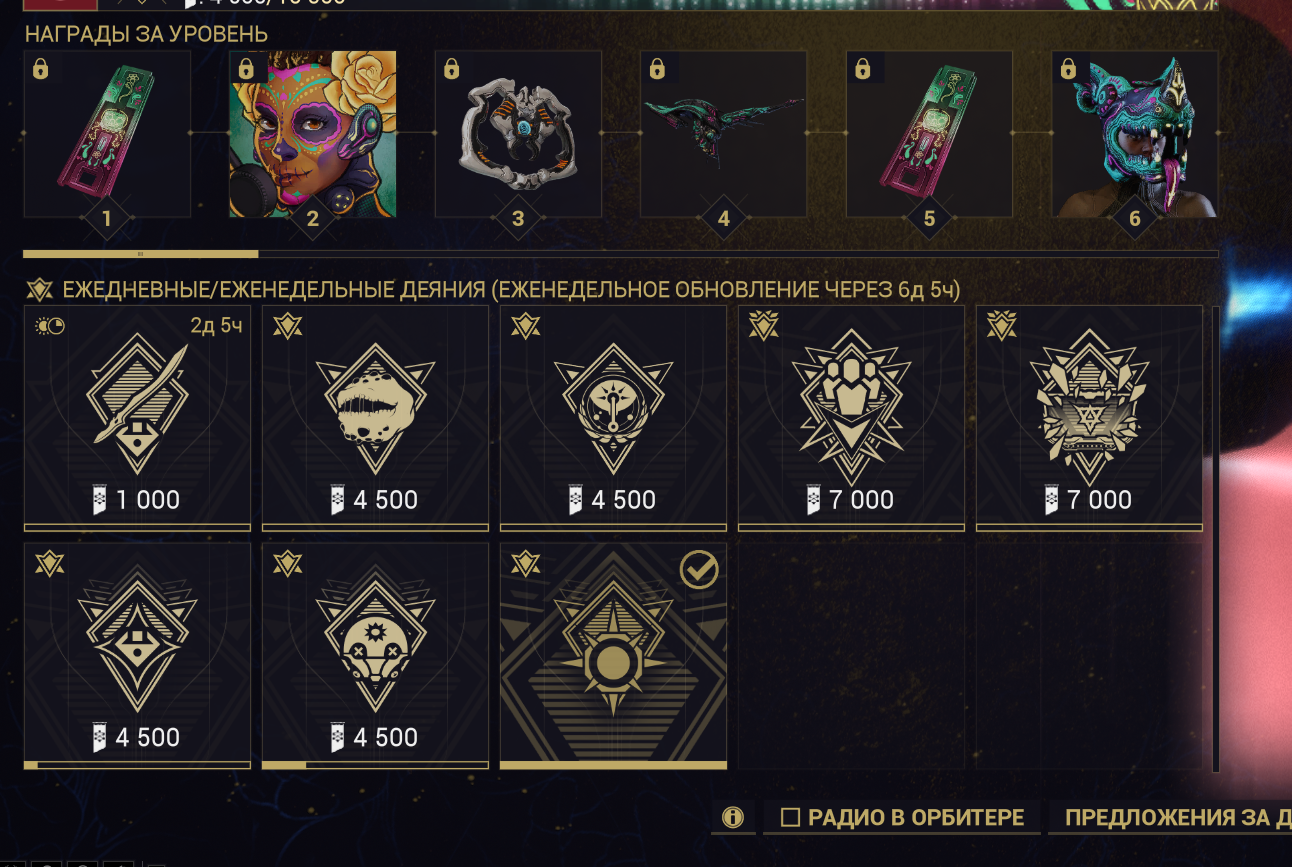Click the clock emblem act worth 4 500

point(613,418)
